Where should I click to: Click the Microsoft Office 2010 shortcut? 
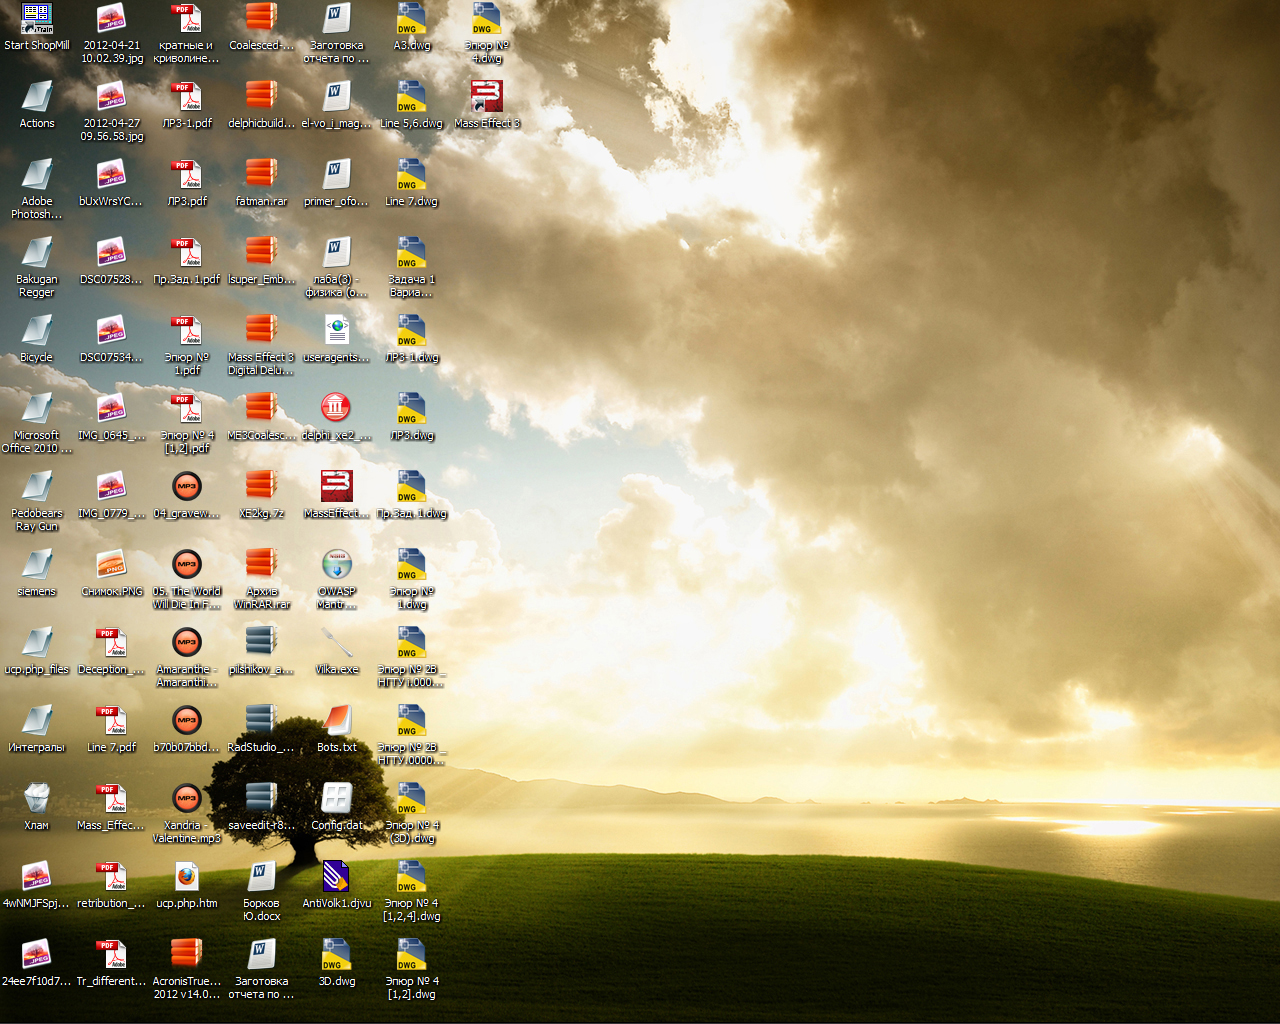click(x=37, y=423)
